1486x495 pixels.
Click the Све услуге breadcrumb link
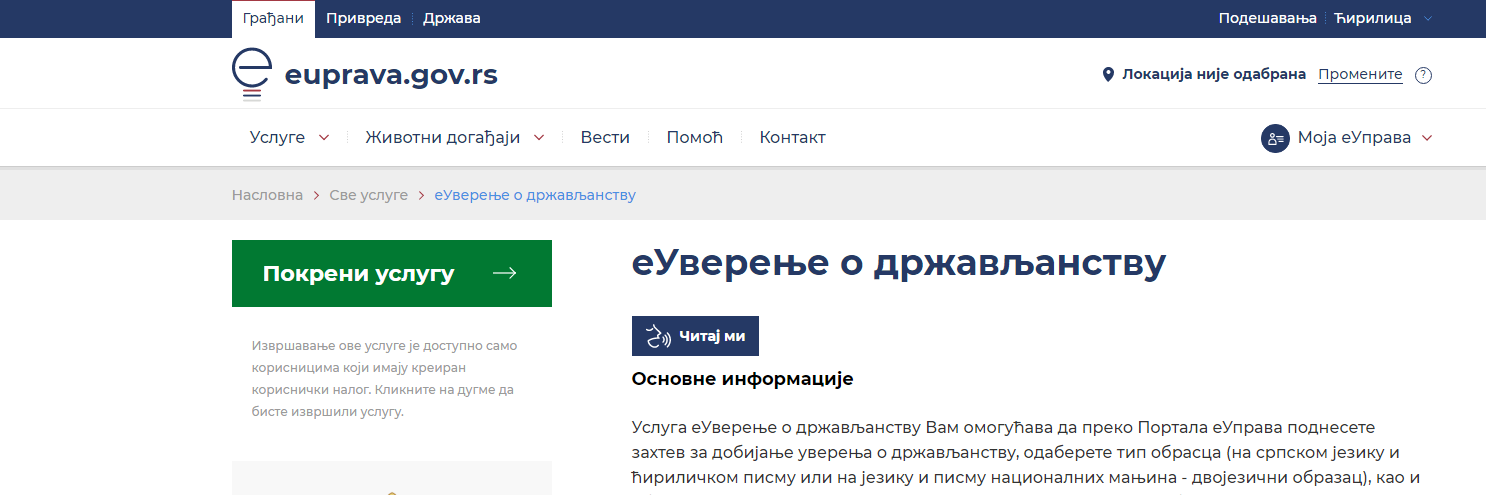click(368, 195)
